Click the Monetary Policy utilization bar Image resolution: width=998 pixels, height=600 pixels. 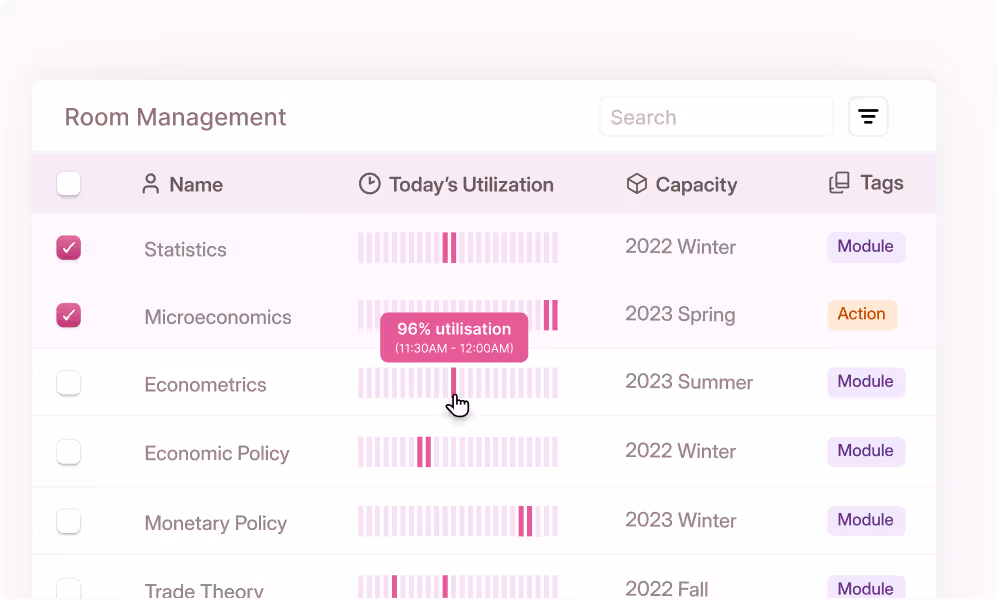tap(457, 521)
